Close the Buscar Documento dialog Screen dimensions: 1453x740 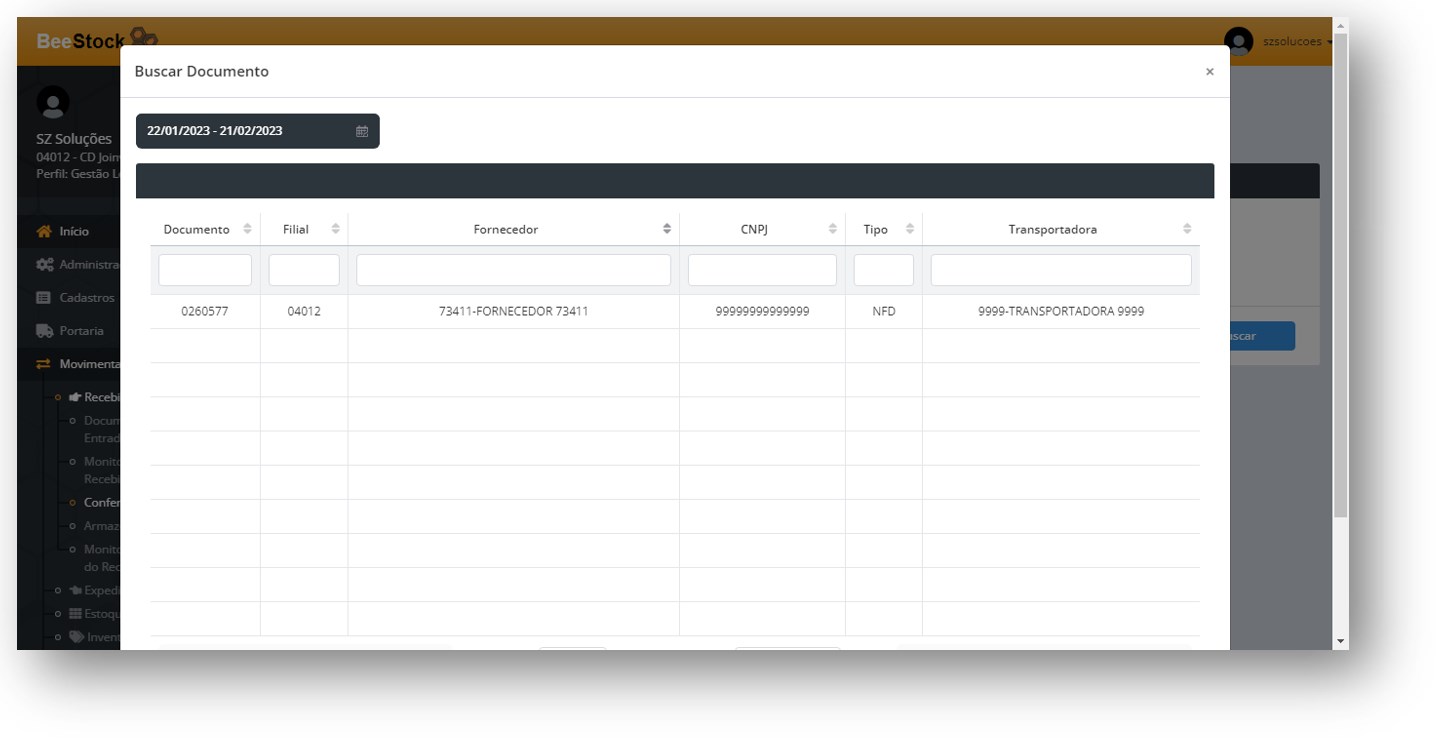pos(1209,72)
